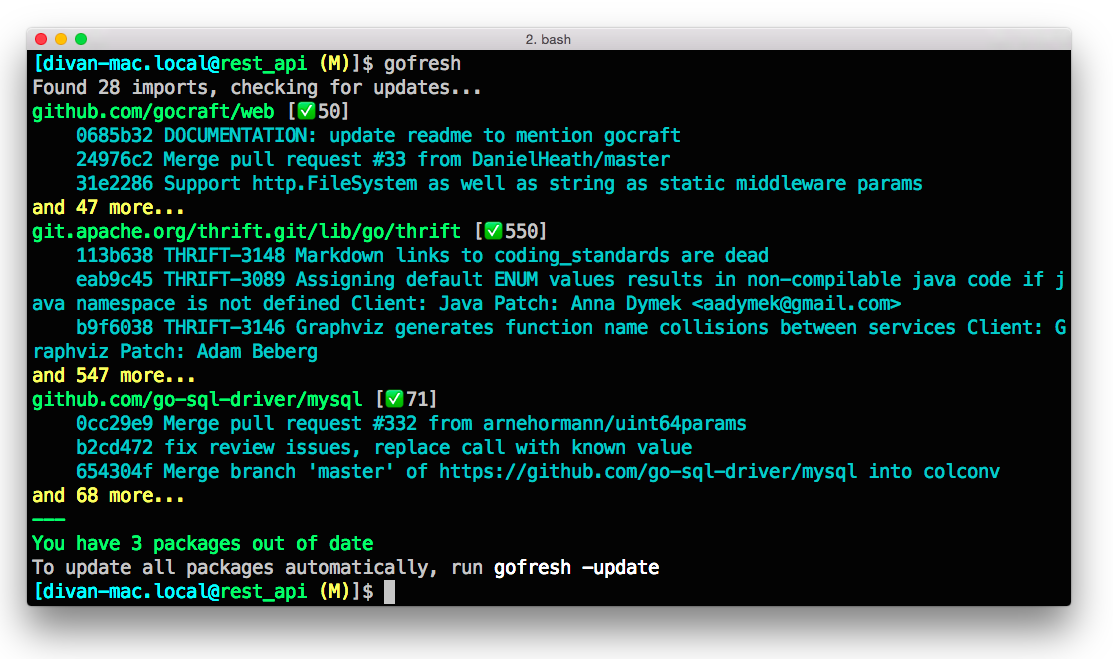This screenshot has height=659, width=1113.
Task: Click commit 31e2286 Support http.FileSystem line
Action: pos(499,184)
